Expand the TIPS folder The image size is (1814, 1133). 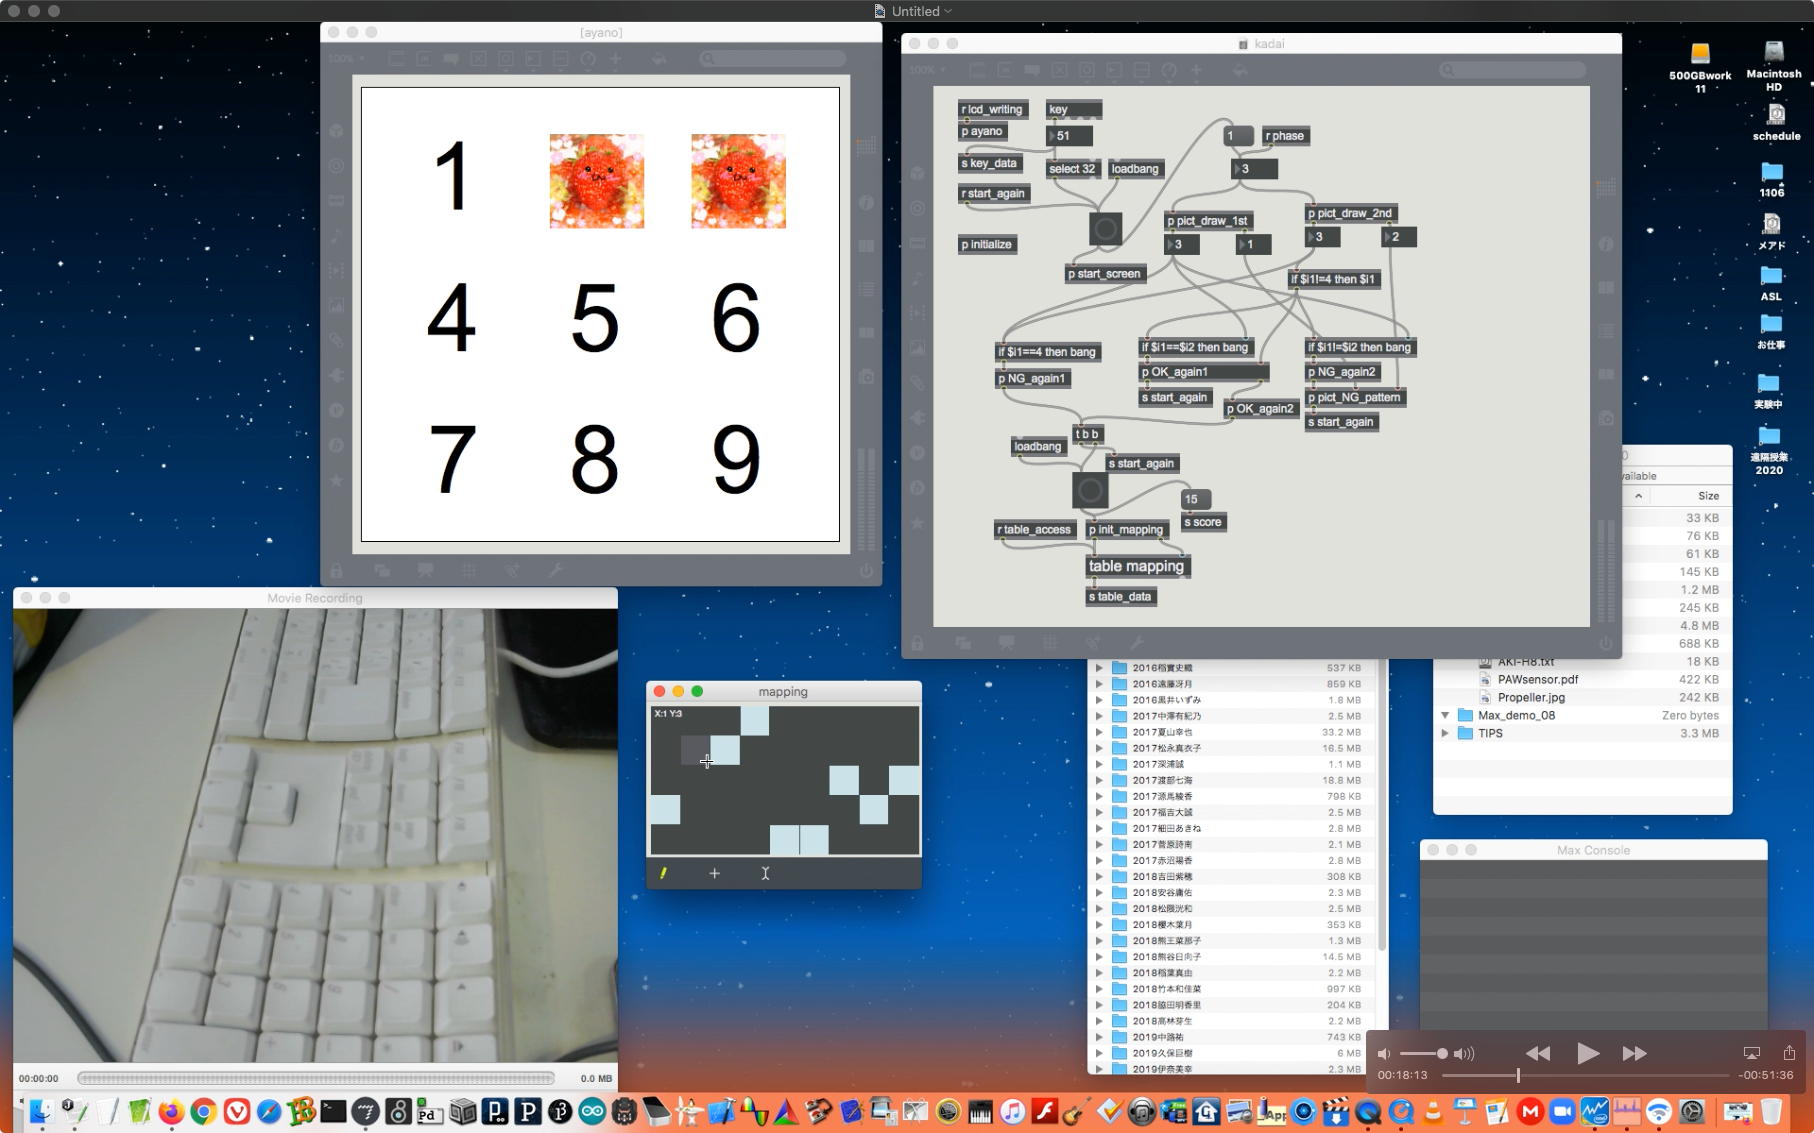1445,733
